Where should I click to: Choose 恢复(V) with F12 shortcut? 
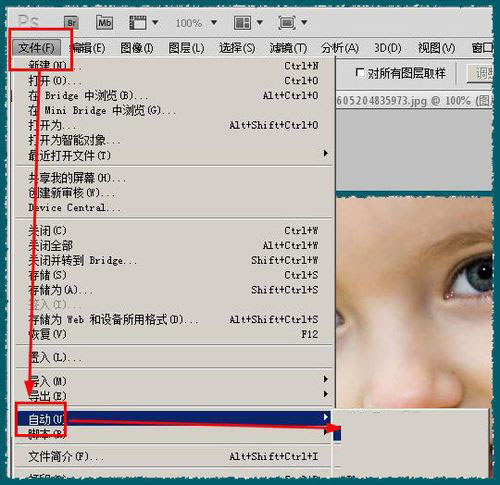[x=174, y=334]
